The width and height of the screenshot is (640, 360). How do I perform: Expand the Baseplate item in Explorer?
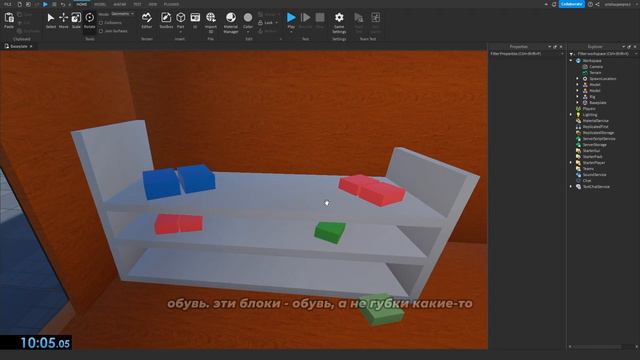click(577, 102)
